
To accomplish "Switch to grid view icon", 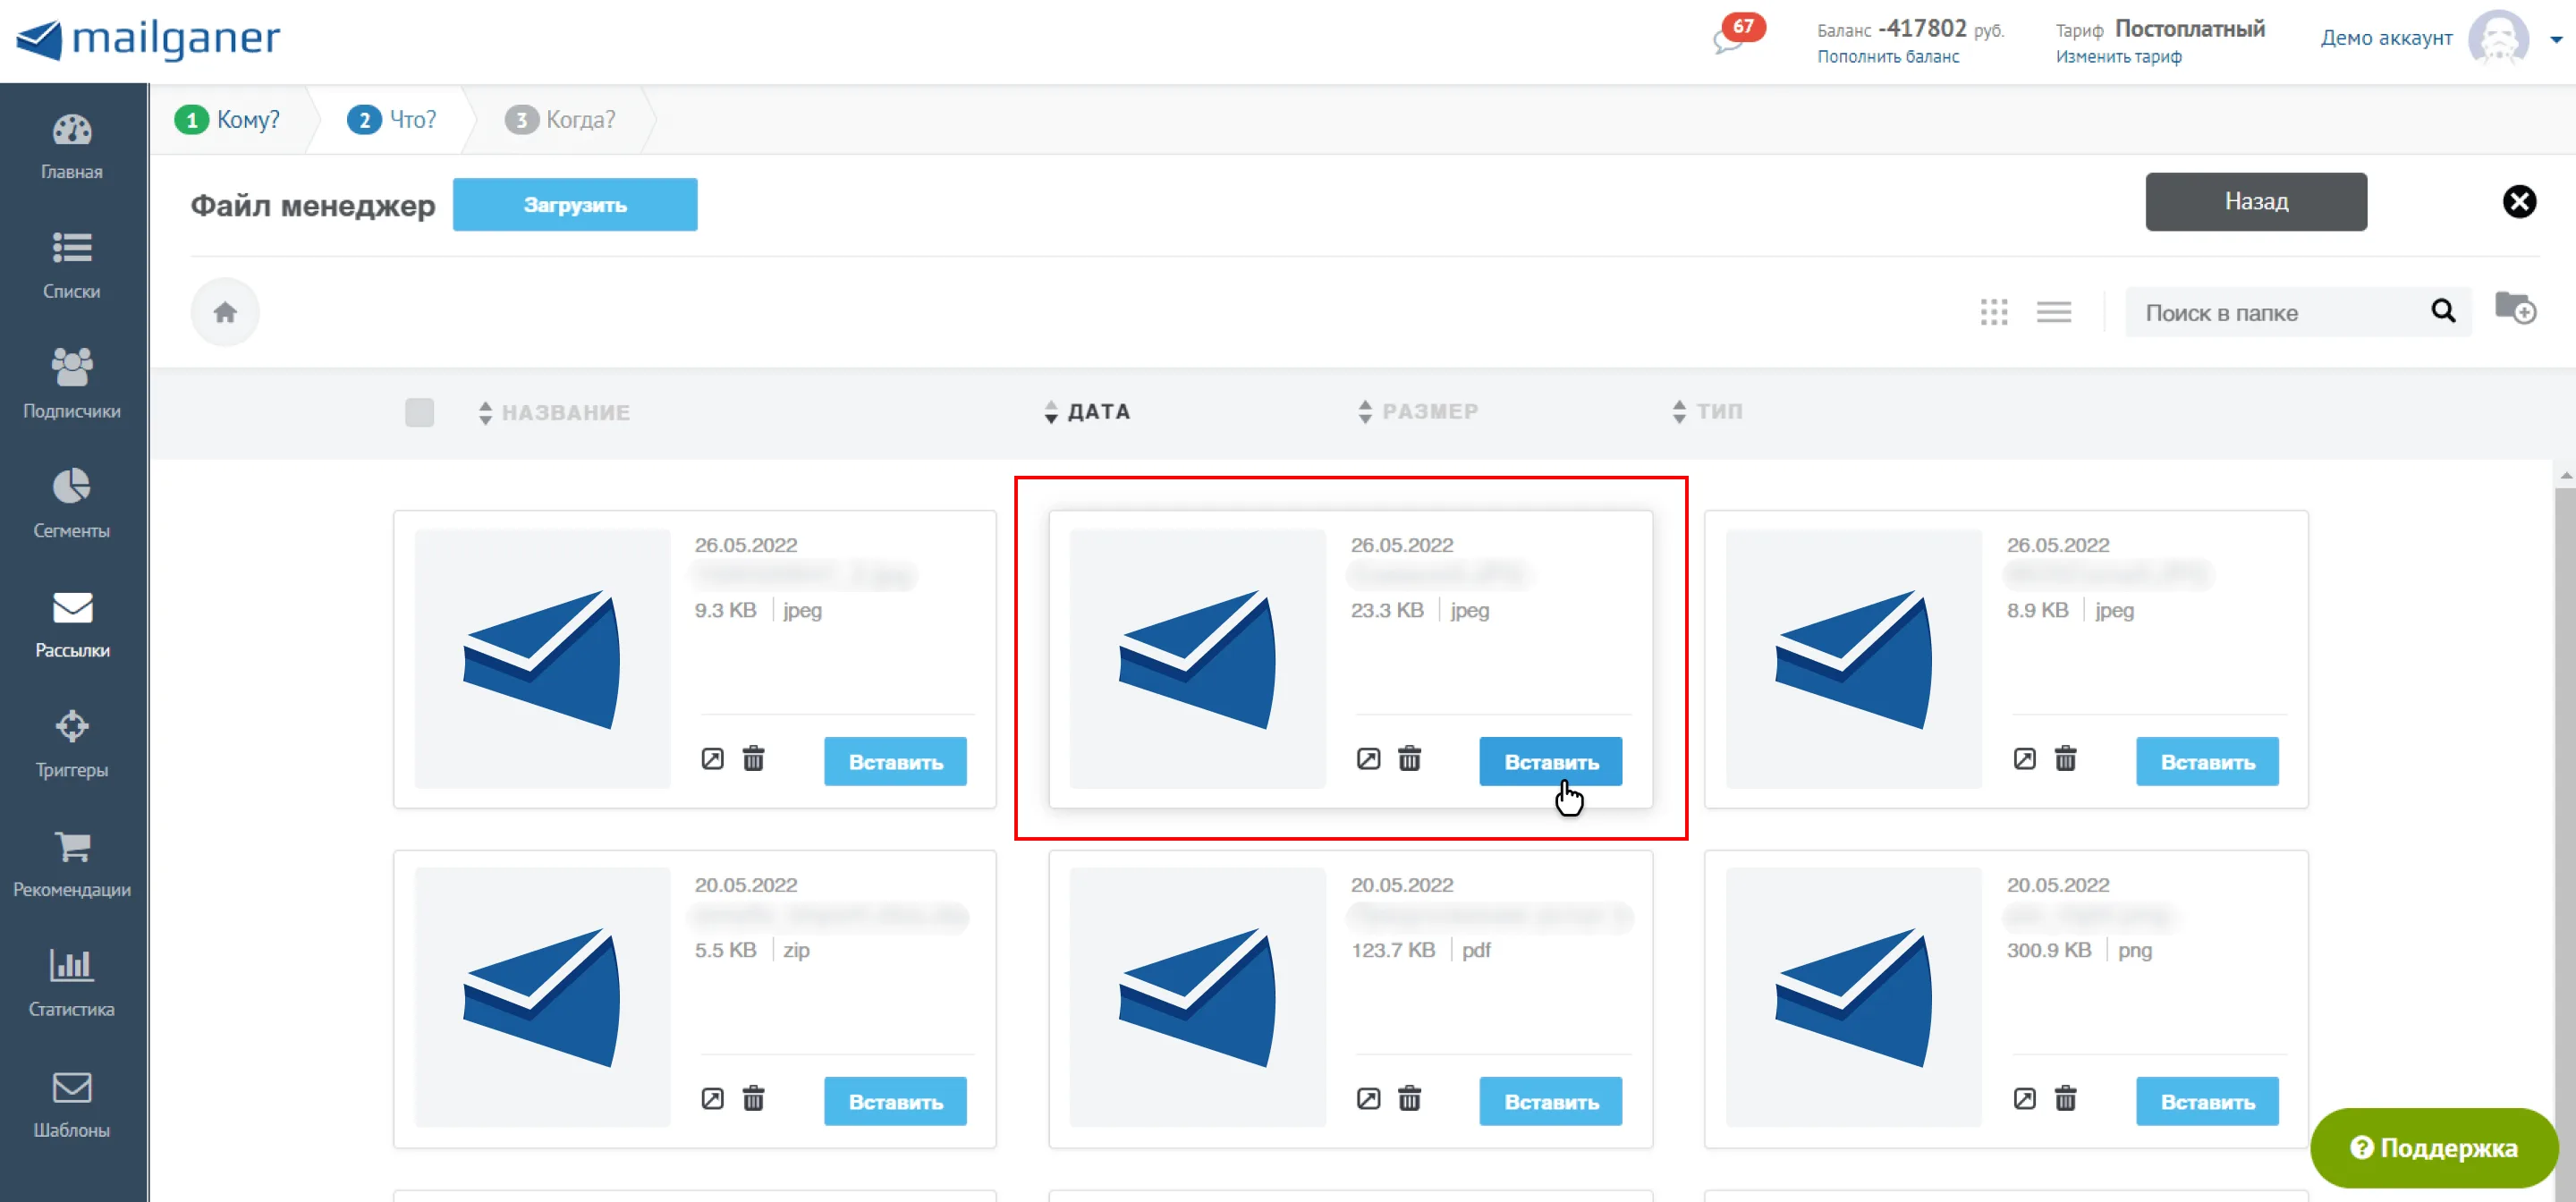I will (1994, 312).
